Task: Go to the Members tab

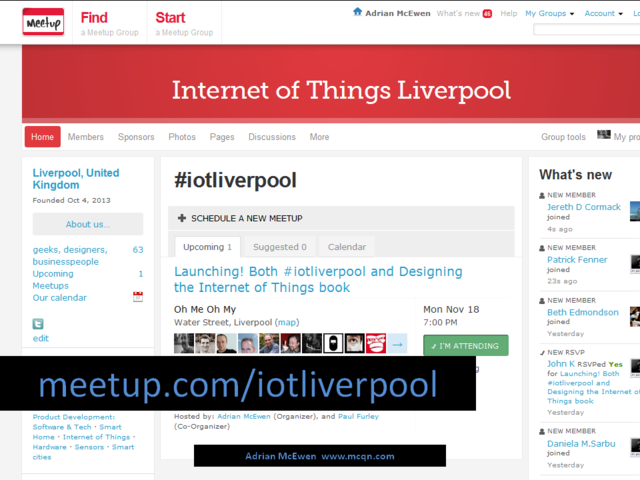Action: pos(86,137)
